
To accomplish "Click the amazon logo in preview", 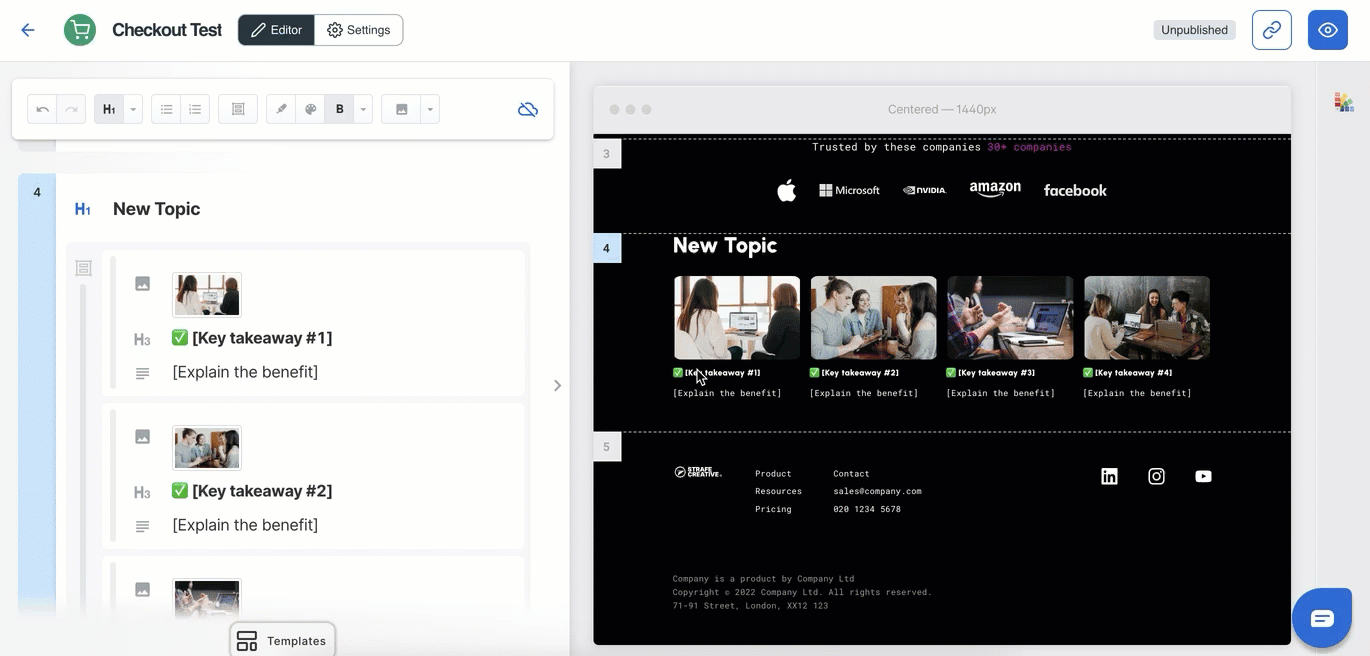I will [995, 189].
